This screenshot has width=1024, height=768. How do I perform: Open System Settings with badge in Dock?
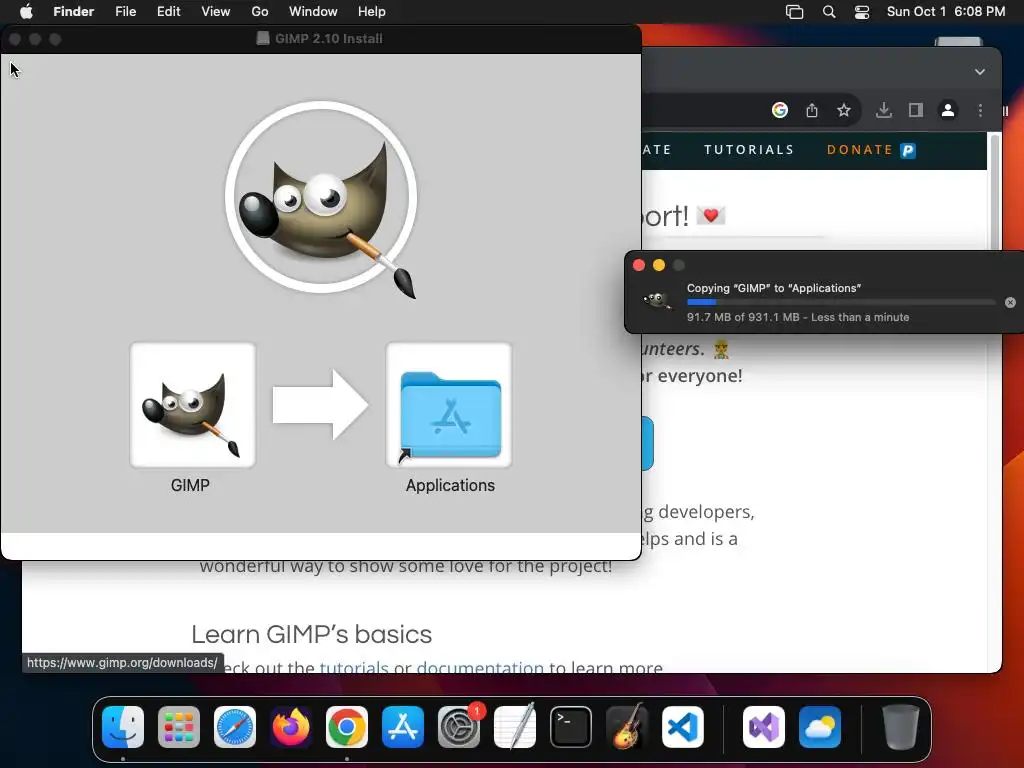(x=459, y=727)
